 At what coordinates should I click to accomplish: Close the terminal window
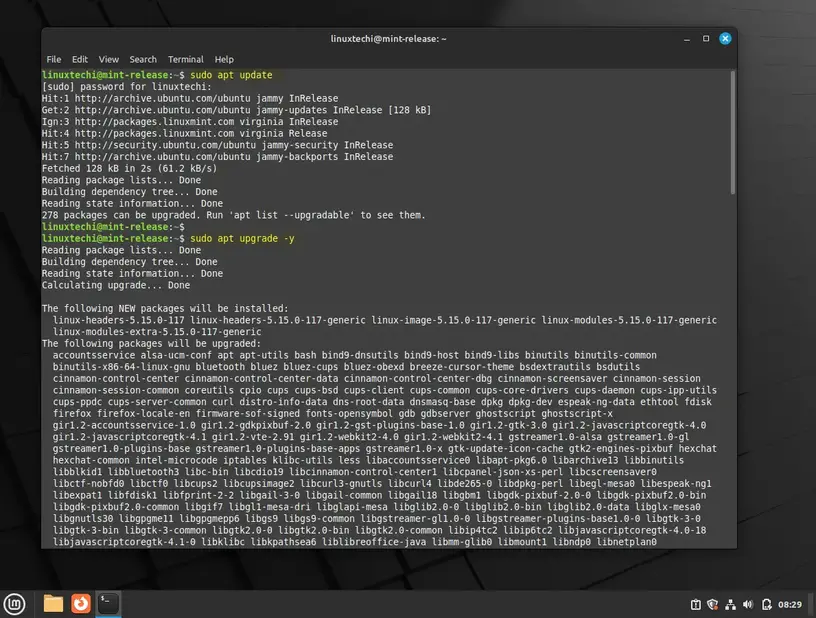[x=725, y=38]
